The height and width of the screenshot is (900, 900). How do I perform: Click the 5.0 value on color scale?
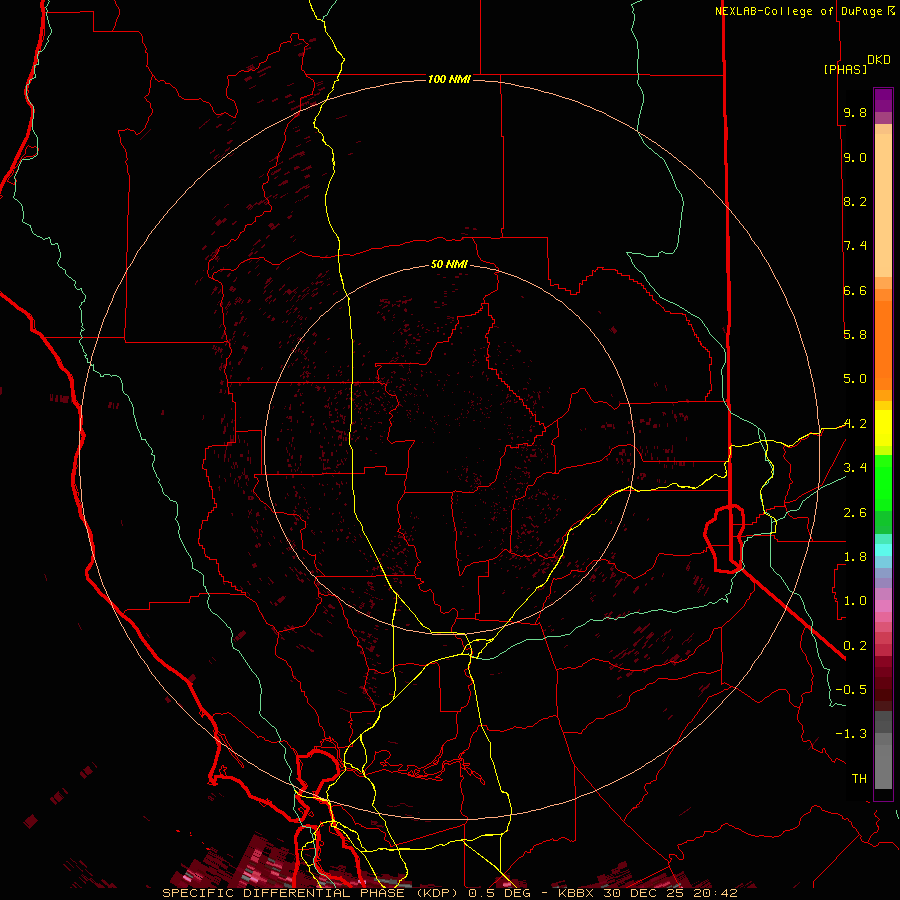click(x=855, y=379)
